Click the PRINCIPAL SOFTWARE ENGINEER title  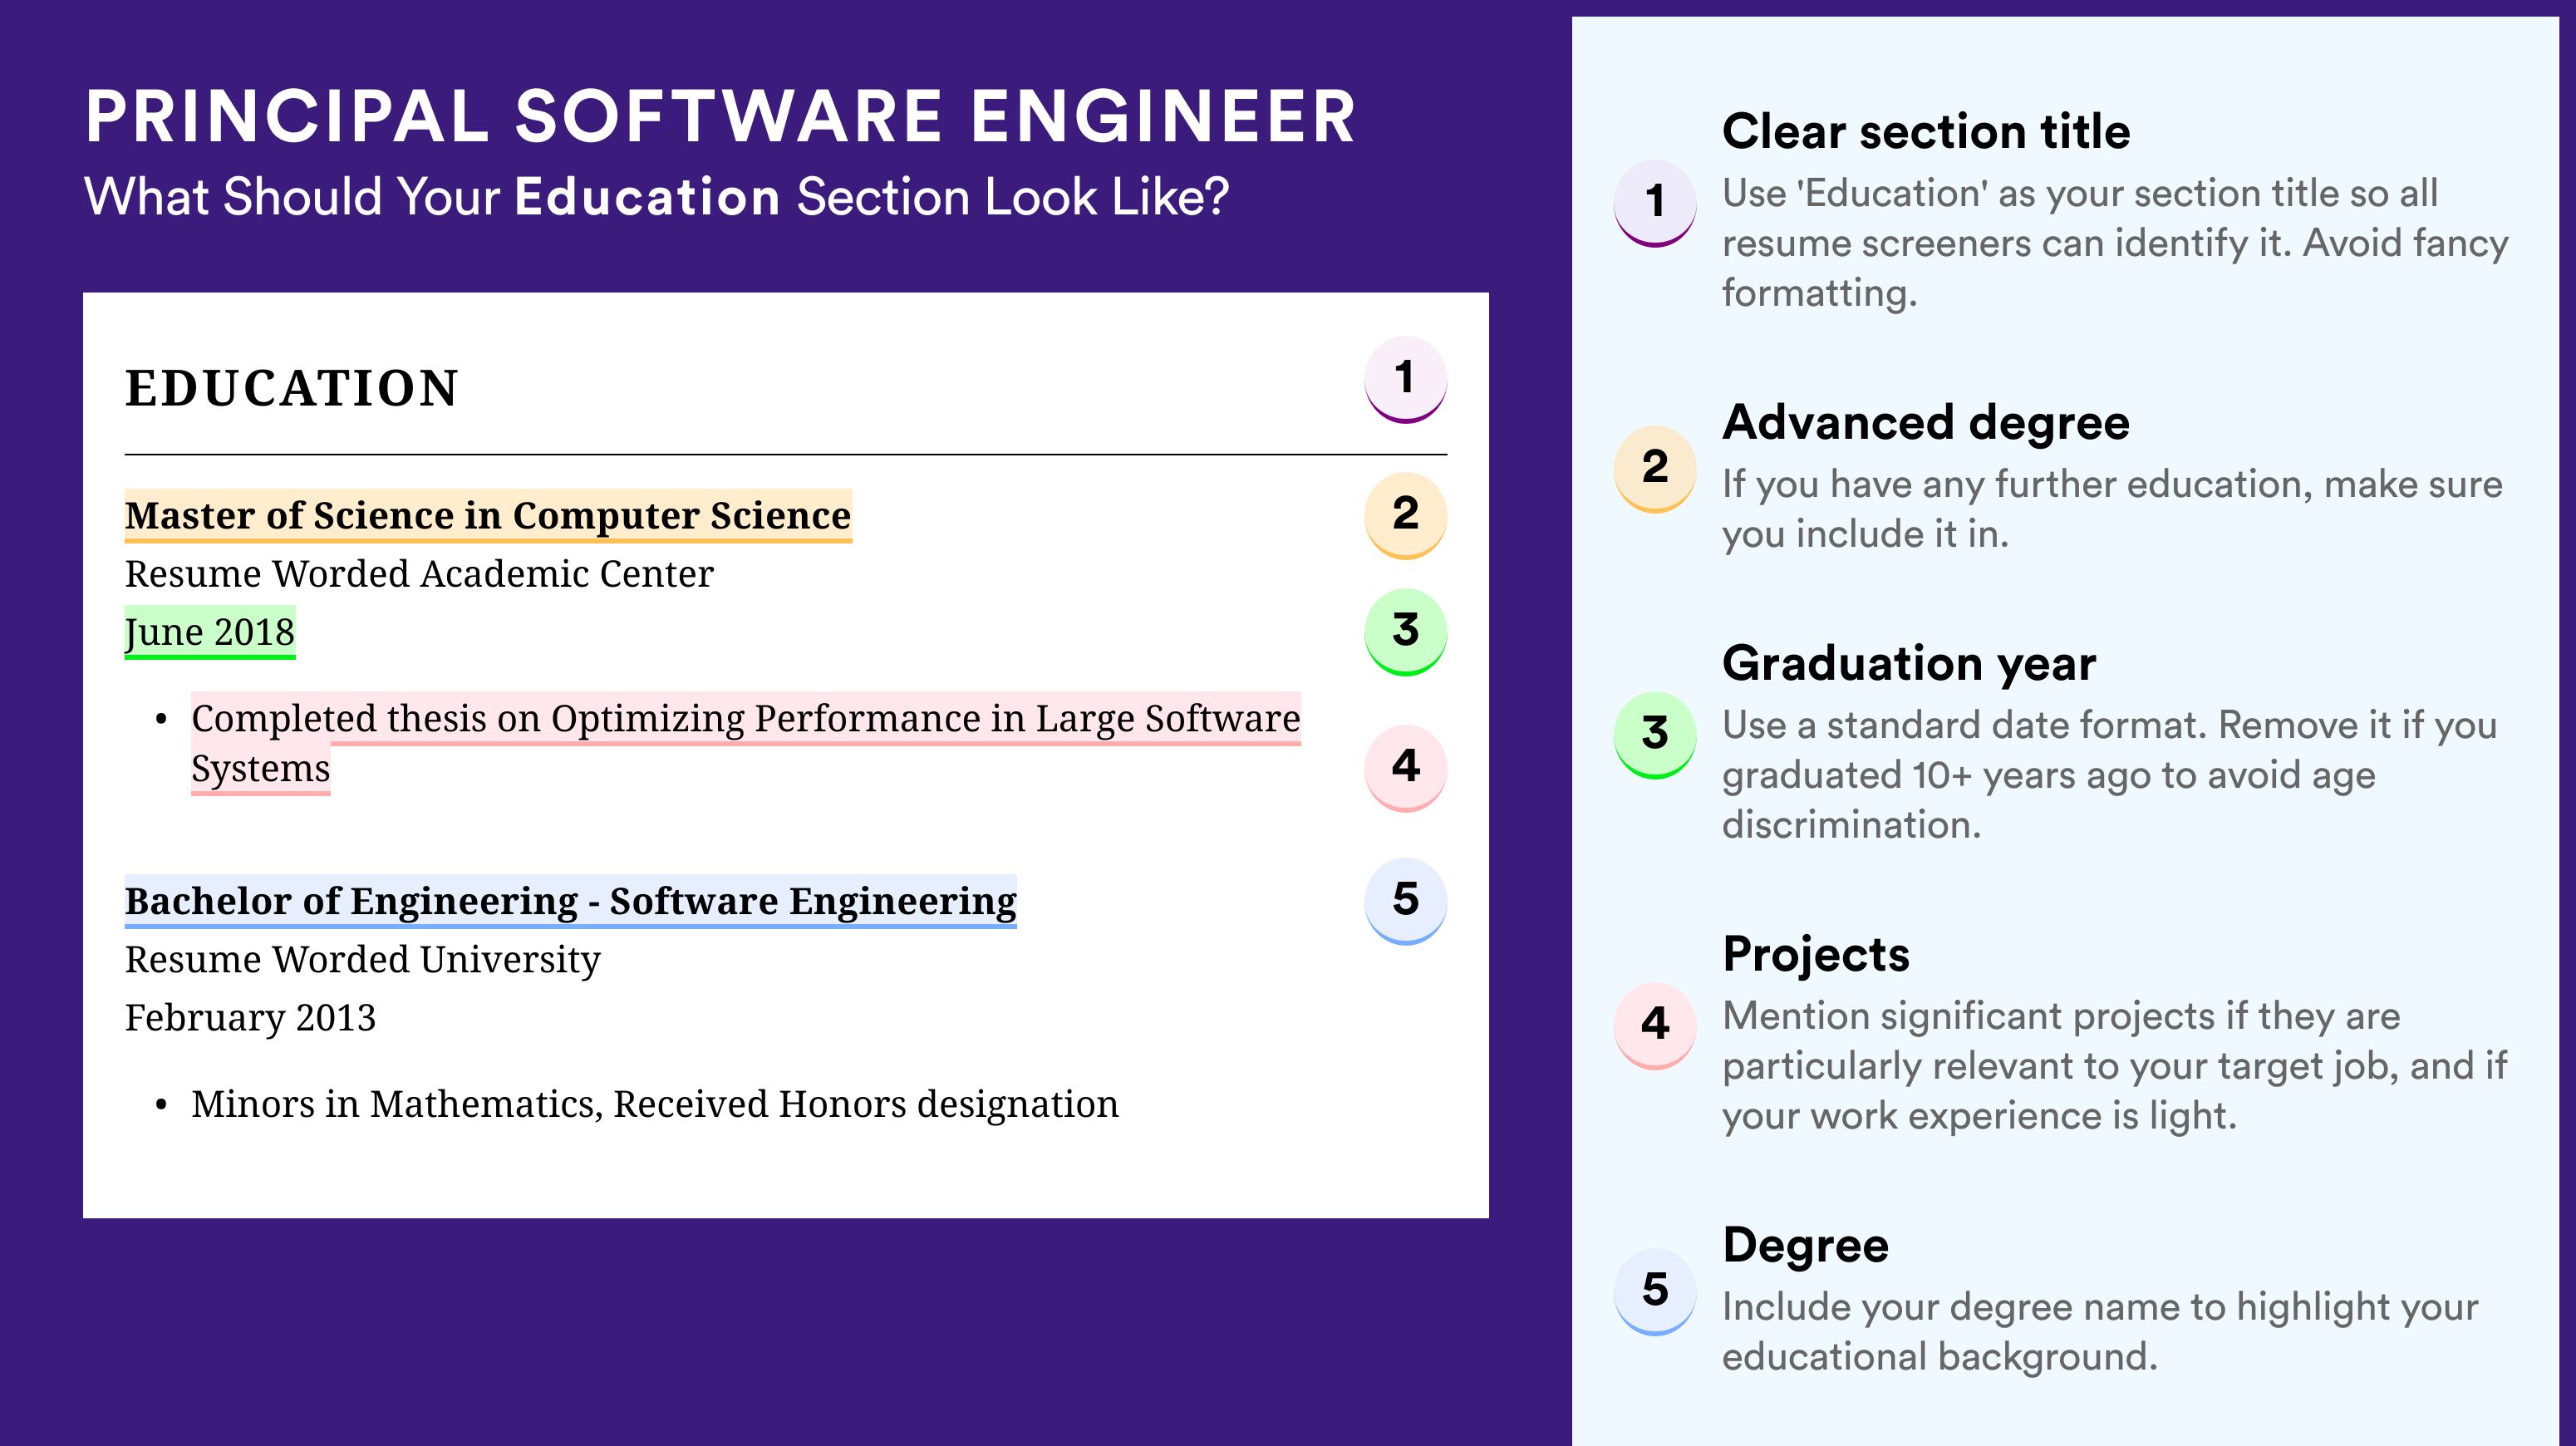720,116
